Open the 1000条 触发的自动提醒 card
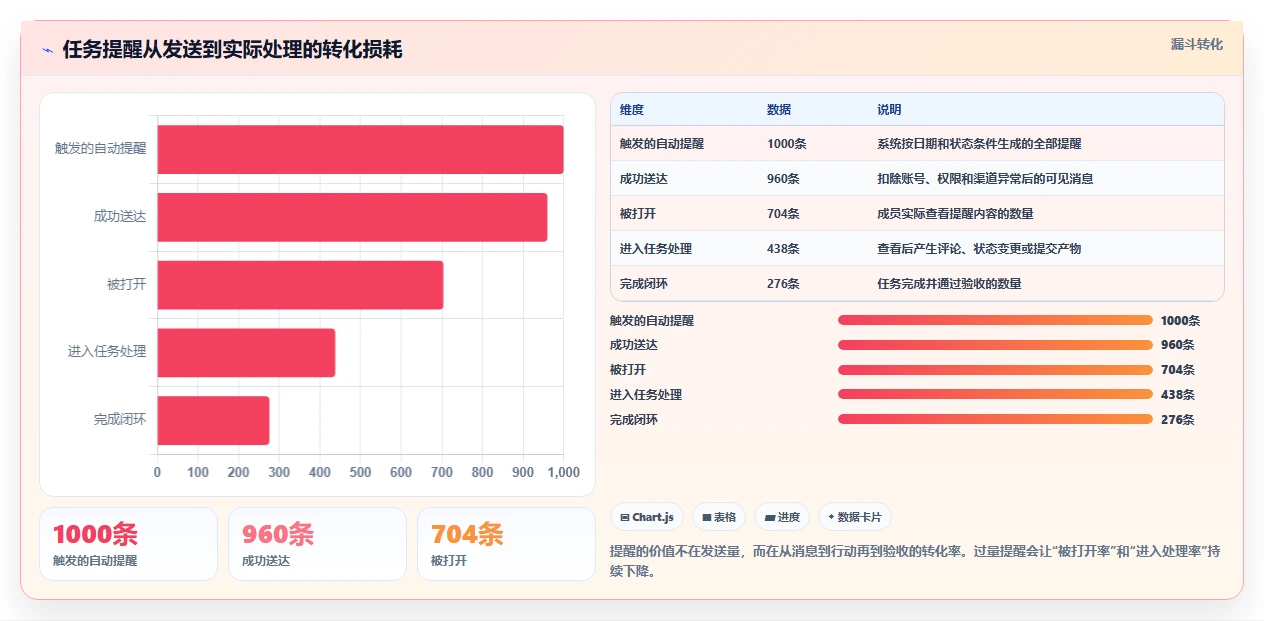Screen dimensions: 1264x621 128,544
